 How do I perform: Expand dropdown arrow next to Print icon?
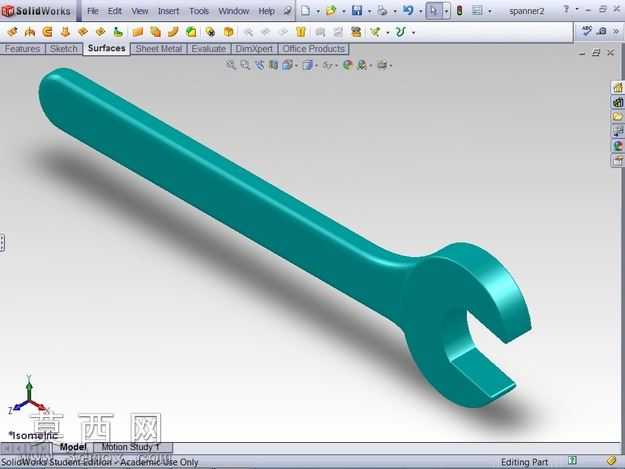(x=395, y=12)
